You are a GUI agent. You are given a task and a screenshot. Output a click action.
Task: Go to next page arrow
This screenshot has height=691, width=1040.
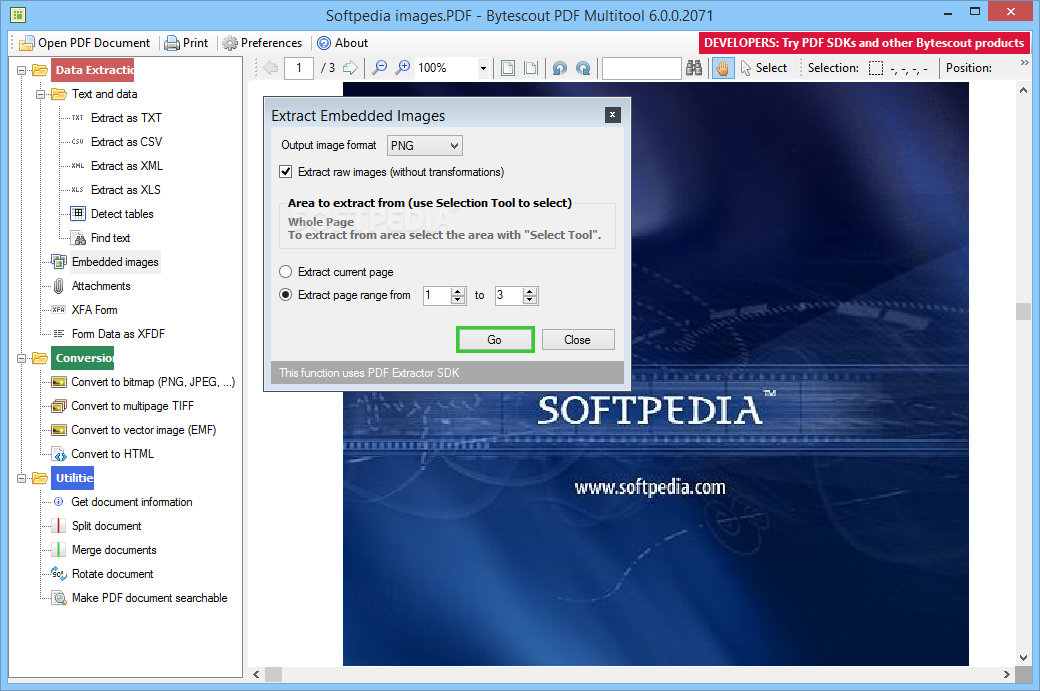pos(350,68)
